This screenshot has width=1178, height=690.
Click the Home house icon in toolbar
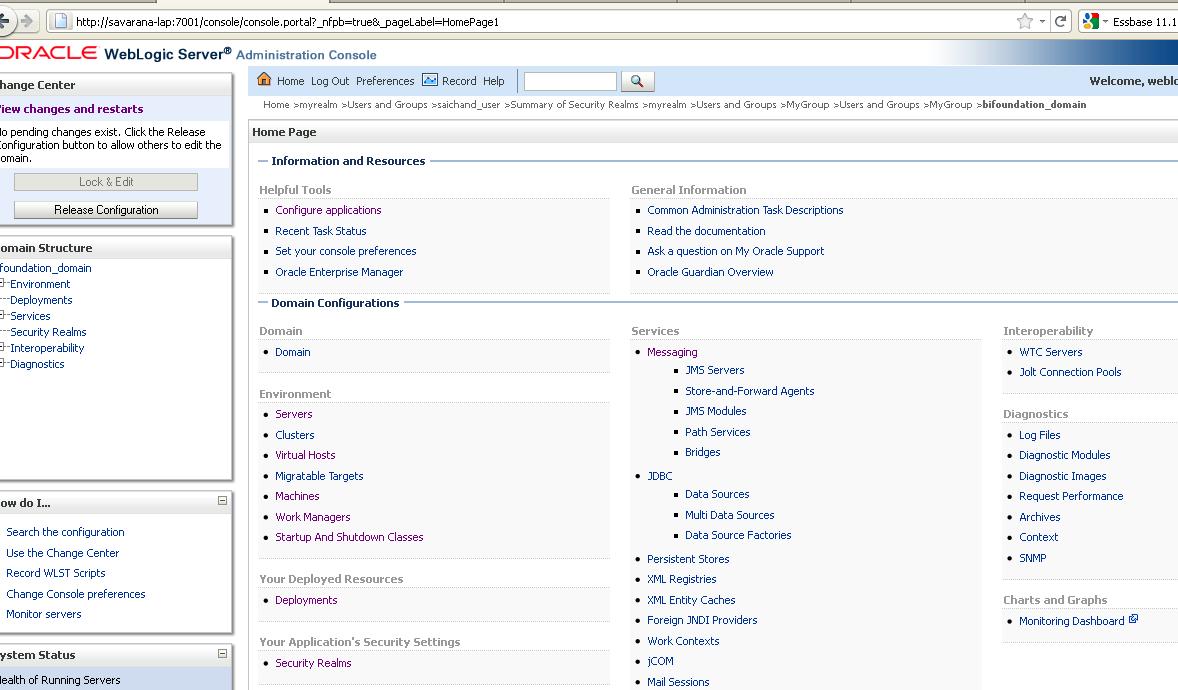click(x=264, y=80)
